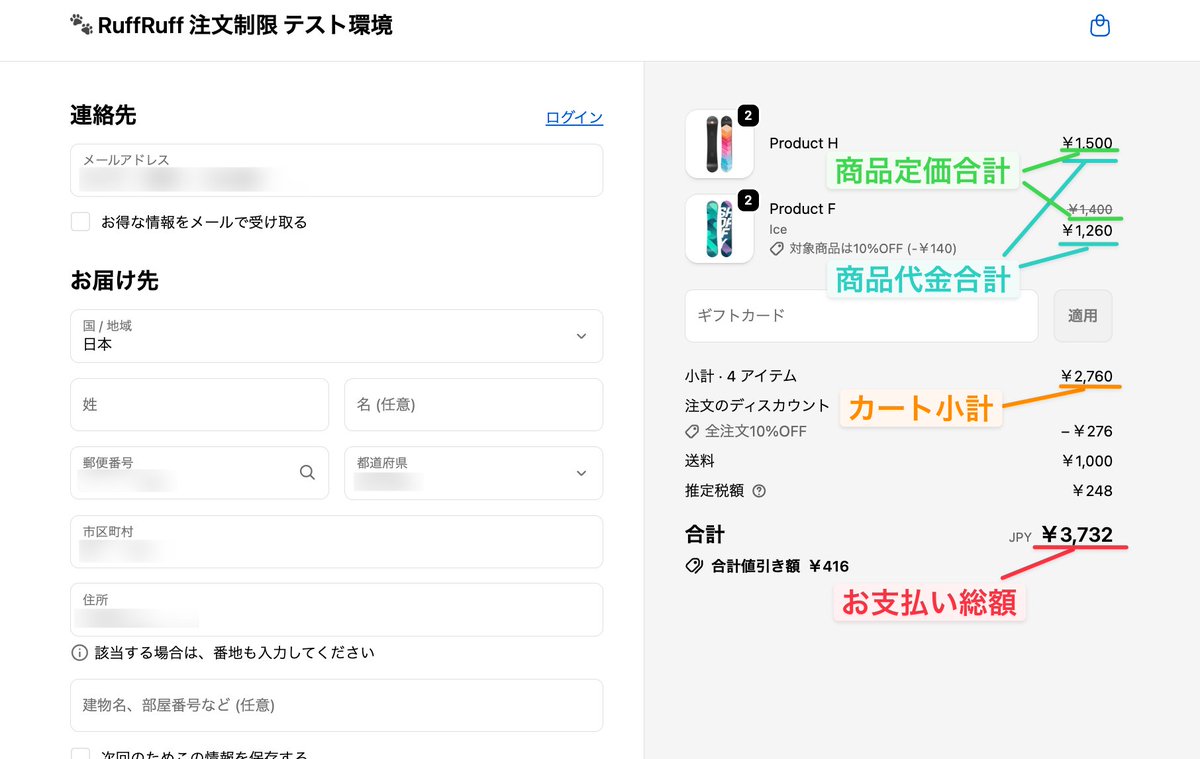
Task: Click the メールアドレス email input field
Action: [336, 170]
